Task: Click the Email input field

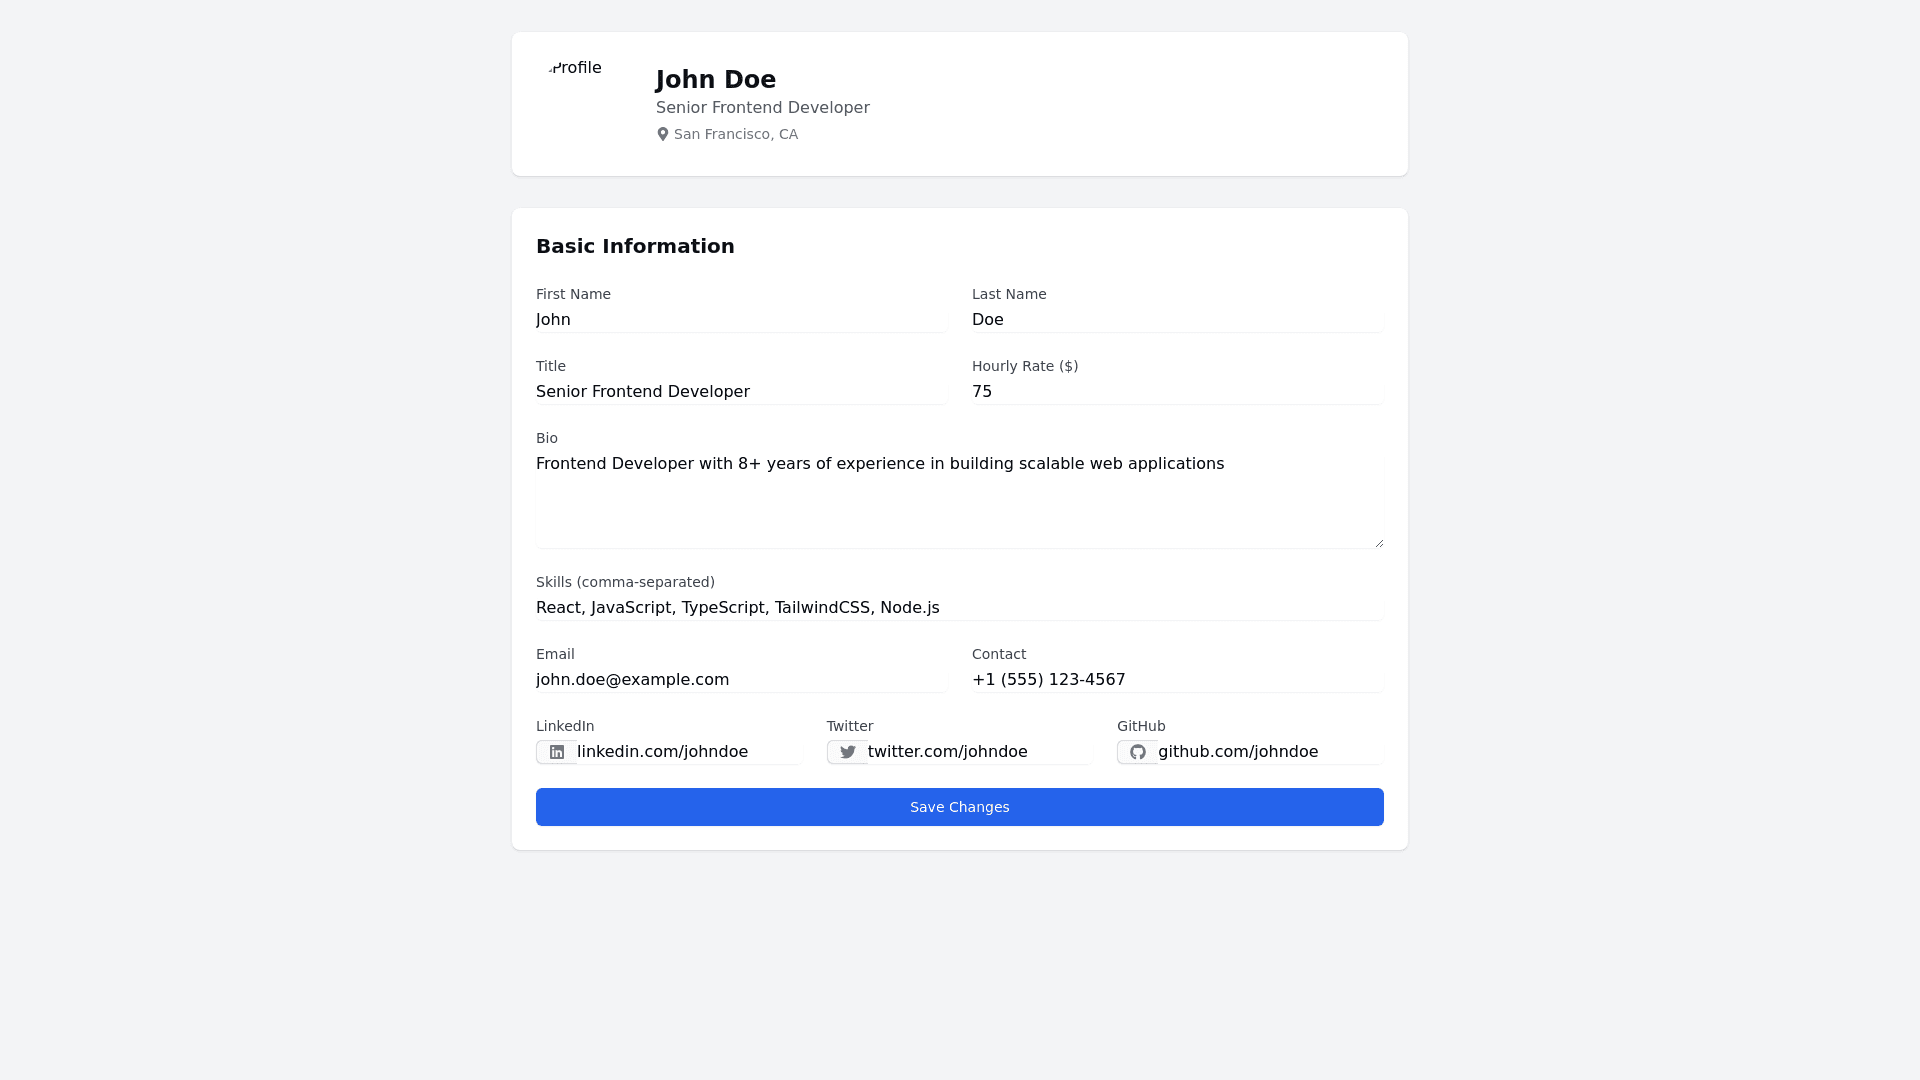Action: pos(740,680)
